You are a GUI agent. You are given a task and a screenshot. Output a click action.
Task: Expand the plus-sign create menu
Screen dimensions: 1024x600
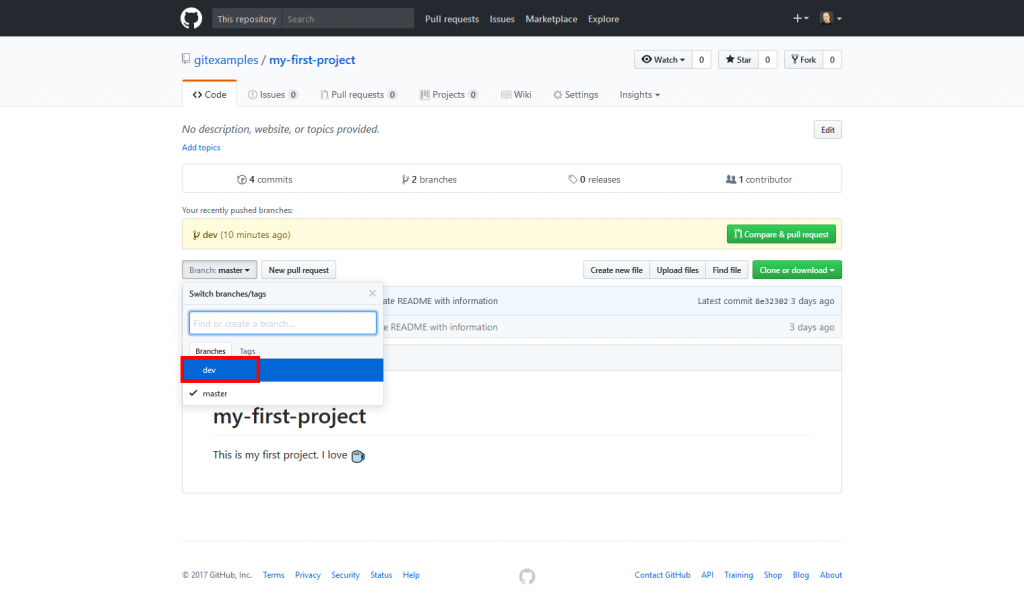(x=799, y=18)
